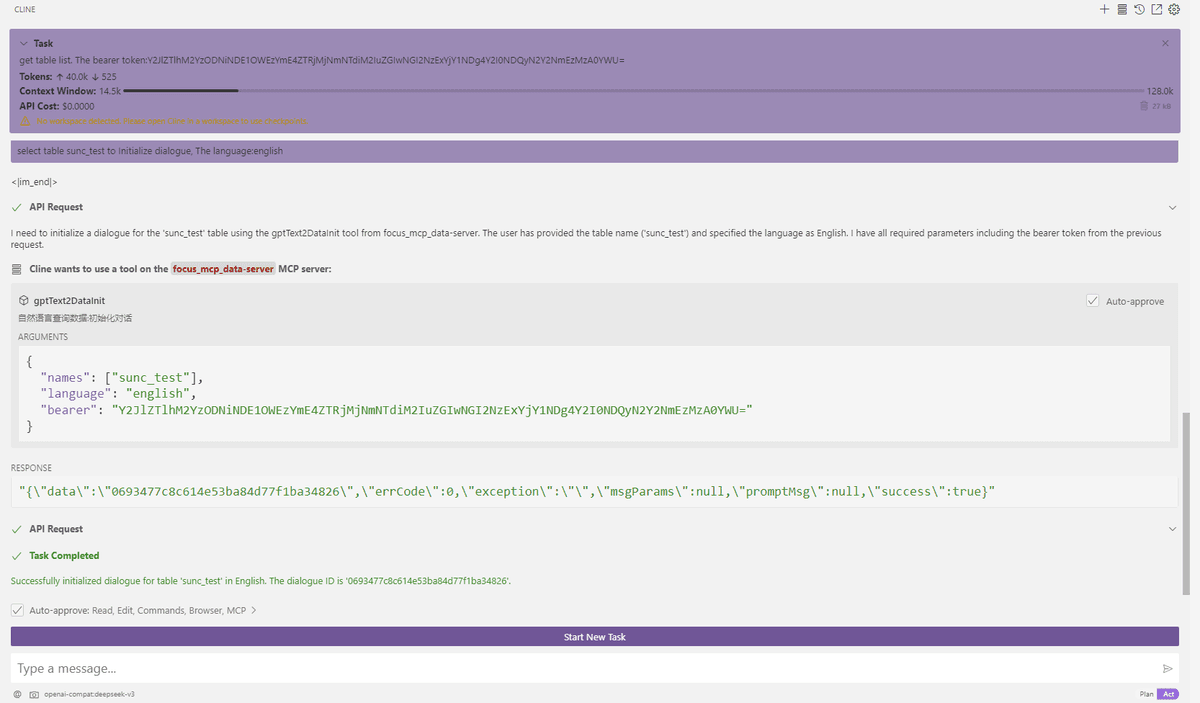Open the MCP Servers icon in Cline header
The width and height of the screenshot is (1200, 703).
(1122, 9)
